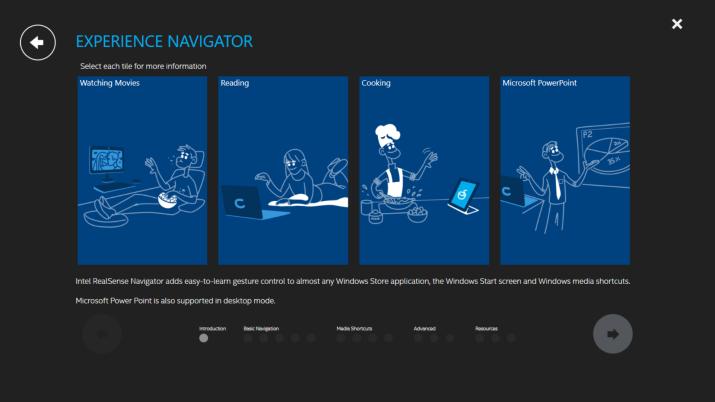Choose the Microsoft PowerPoint tile
715x402 pixels.
565,170
